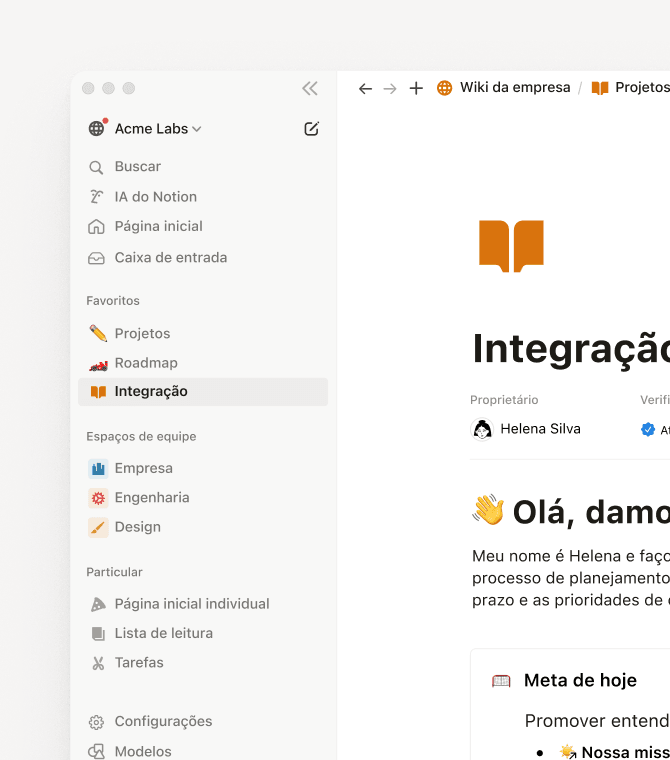Create a new page with compose icon
Screen dimensions: 670x760
tap(311, 128)
